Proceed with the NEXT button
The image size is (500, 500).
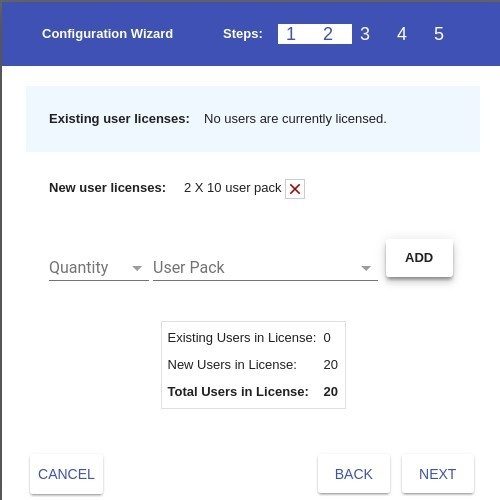438,474
